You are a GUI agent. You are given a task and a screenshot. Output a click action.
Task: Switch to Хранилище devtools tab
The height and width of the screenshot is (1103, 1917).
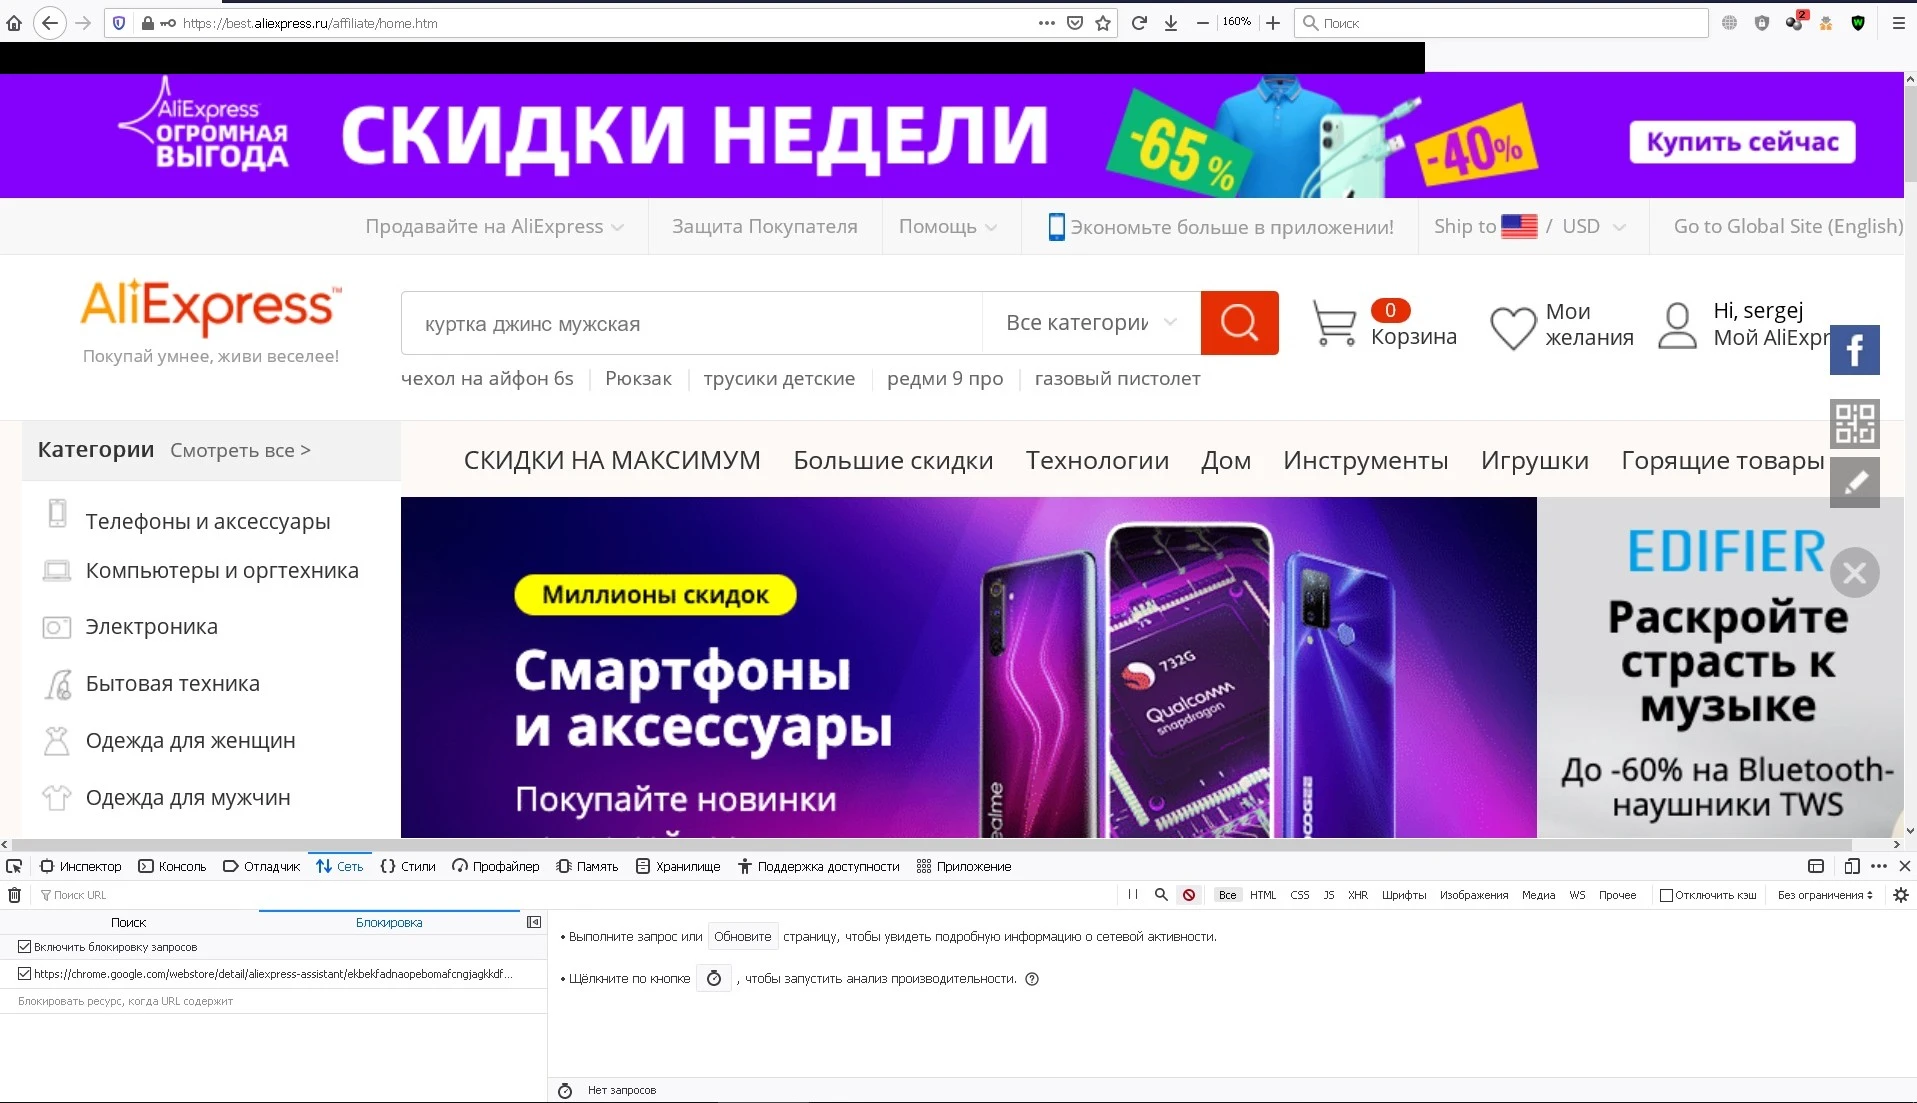(x=678, y=866)
